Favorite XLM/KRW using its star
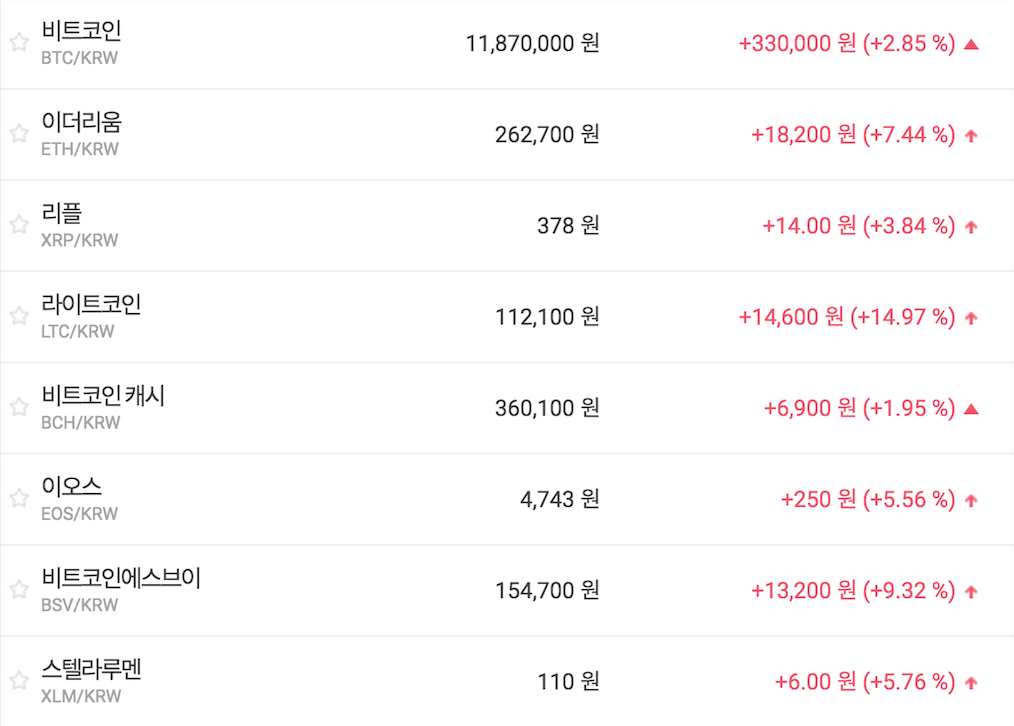Screen dimensions: 1014x726 19,680
